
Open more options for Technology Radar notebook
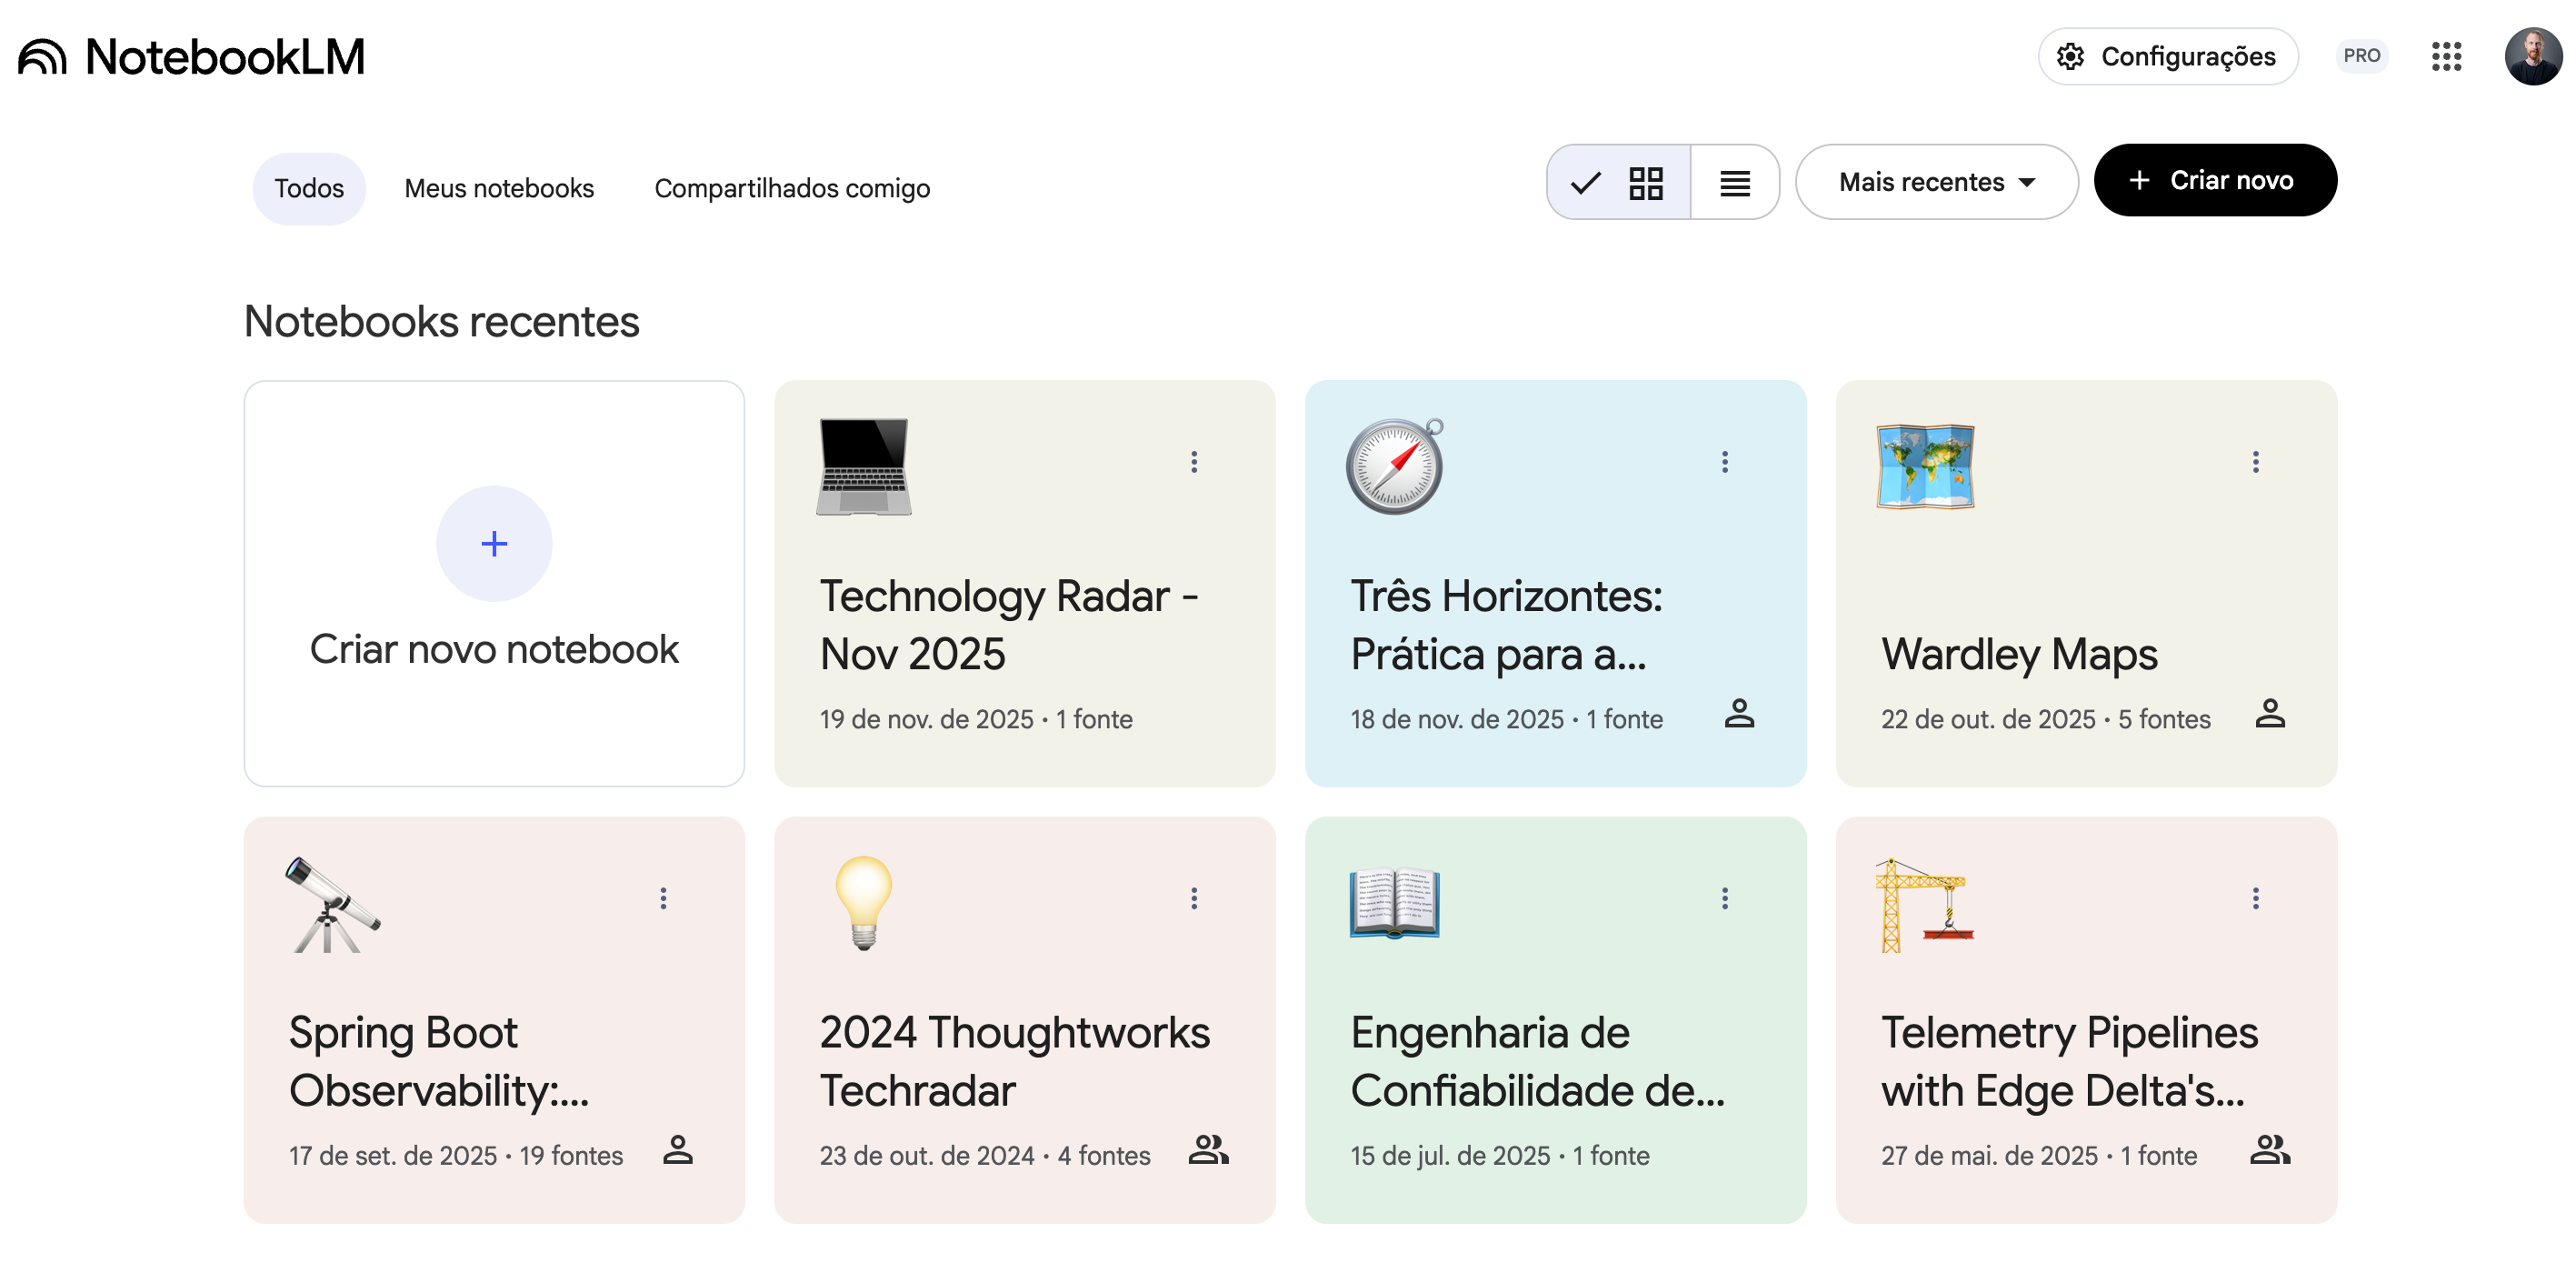pyautogui.click(x=1193, y=462)
